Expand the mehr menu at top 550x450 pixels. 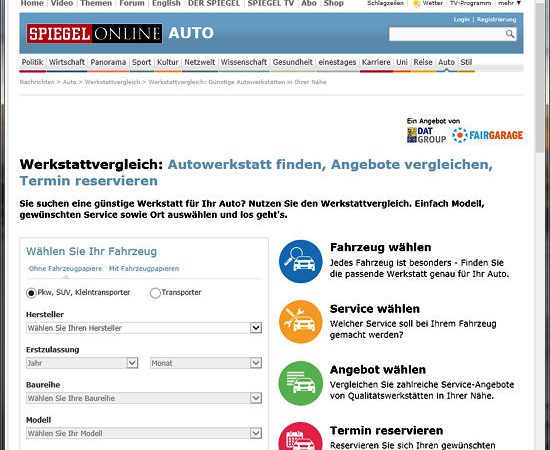click(510, 3)
